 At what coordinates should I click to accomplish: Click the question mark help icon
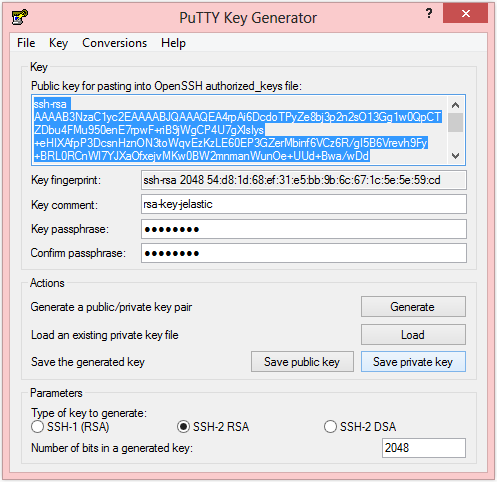tap(429, 13)
